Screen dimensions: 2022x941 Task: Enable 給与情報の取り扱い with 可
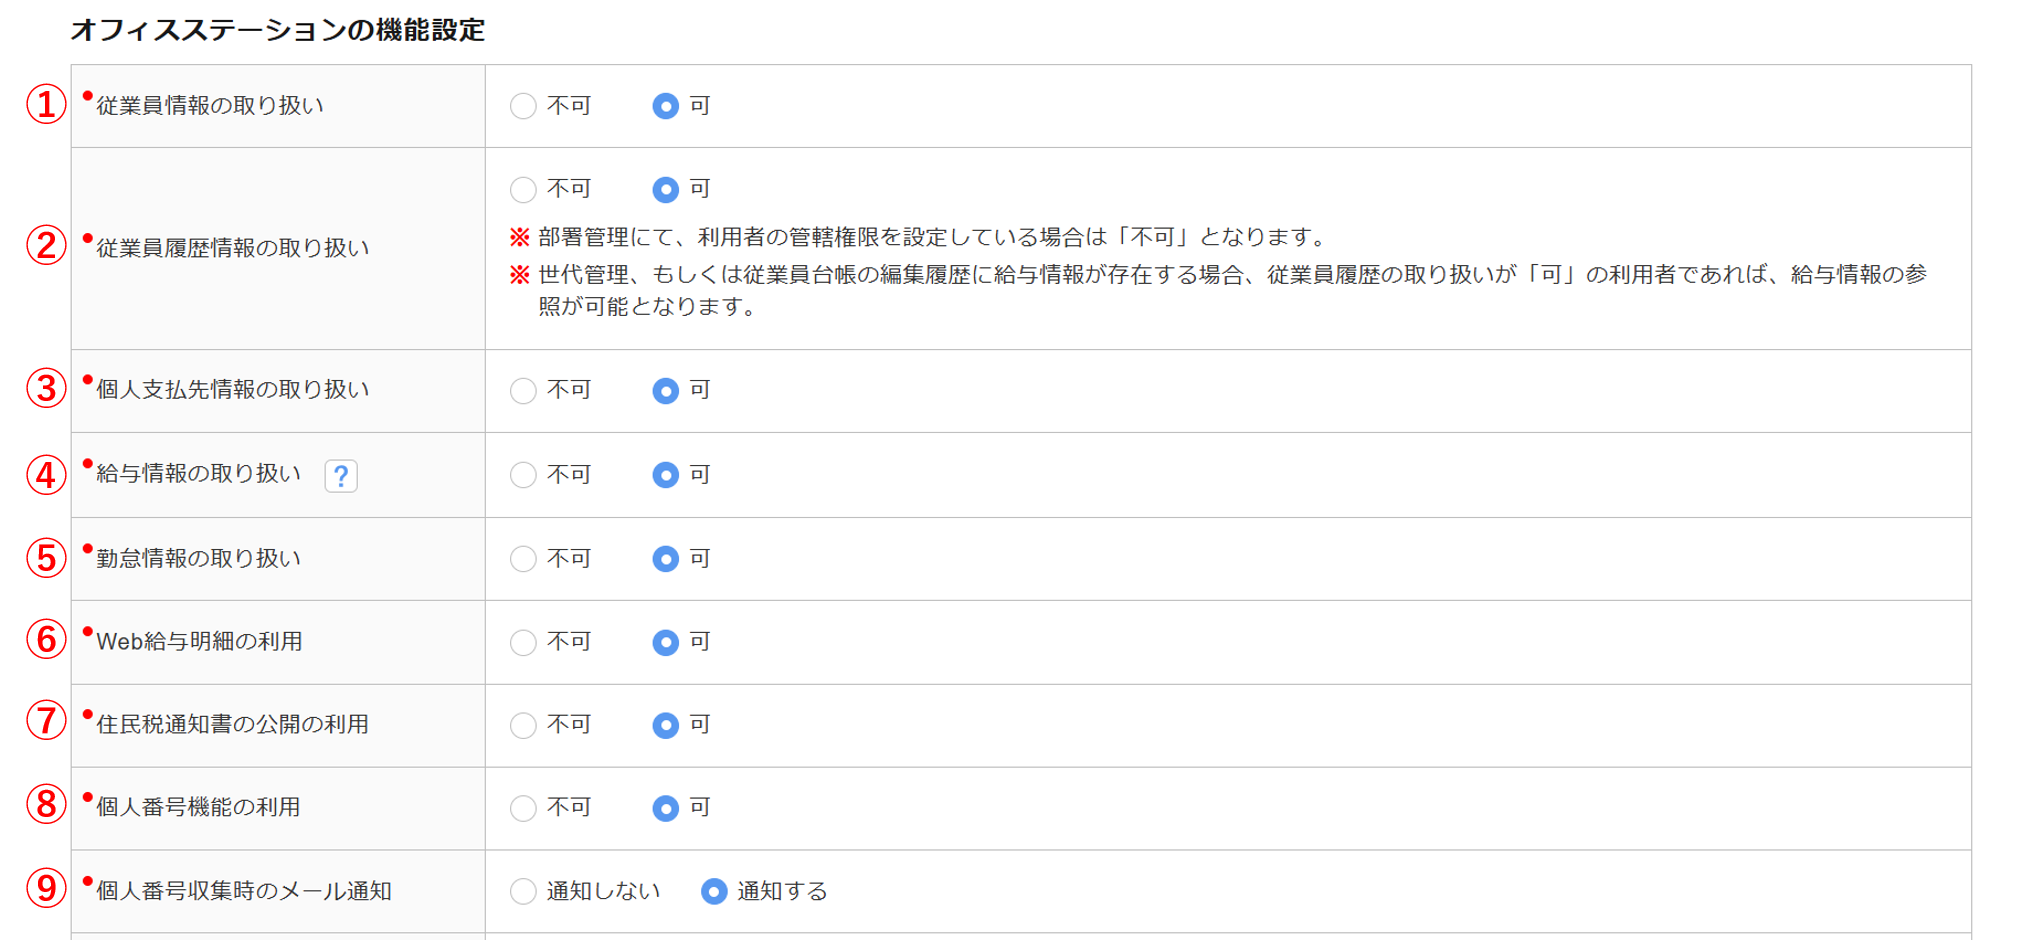(665, 475)
